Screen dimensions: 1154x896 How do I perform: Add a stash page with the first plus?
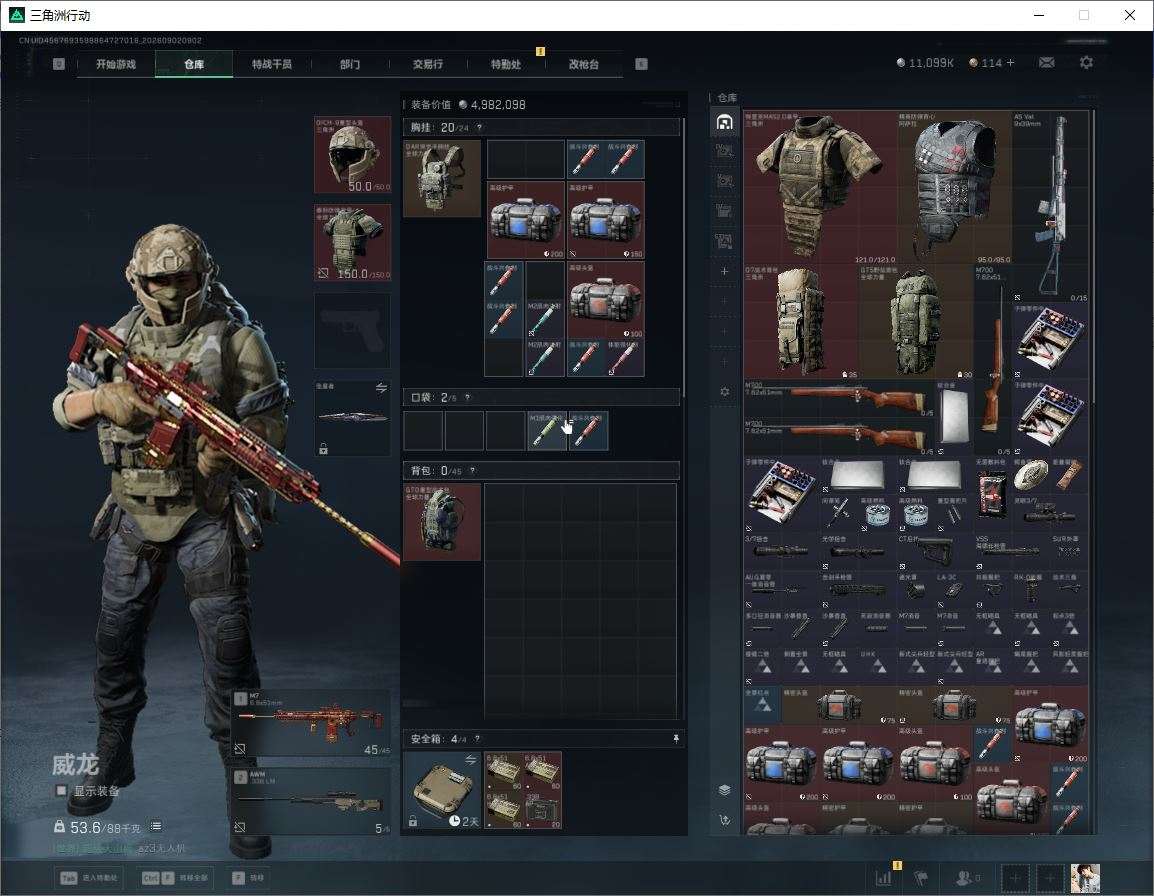coord(725,271)
